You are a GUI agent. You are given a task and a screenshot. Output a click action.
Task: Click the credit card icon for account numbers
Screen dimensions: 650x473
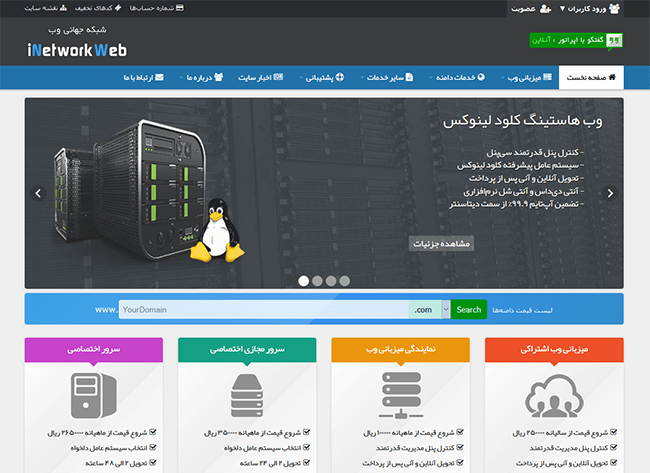click(179, 8)
